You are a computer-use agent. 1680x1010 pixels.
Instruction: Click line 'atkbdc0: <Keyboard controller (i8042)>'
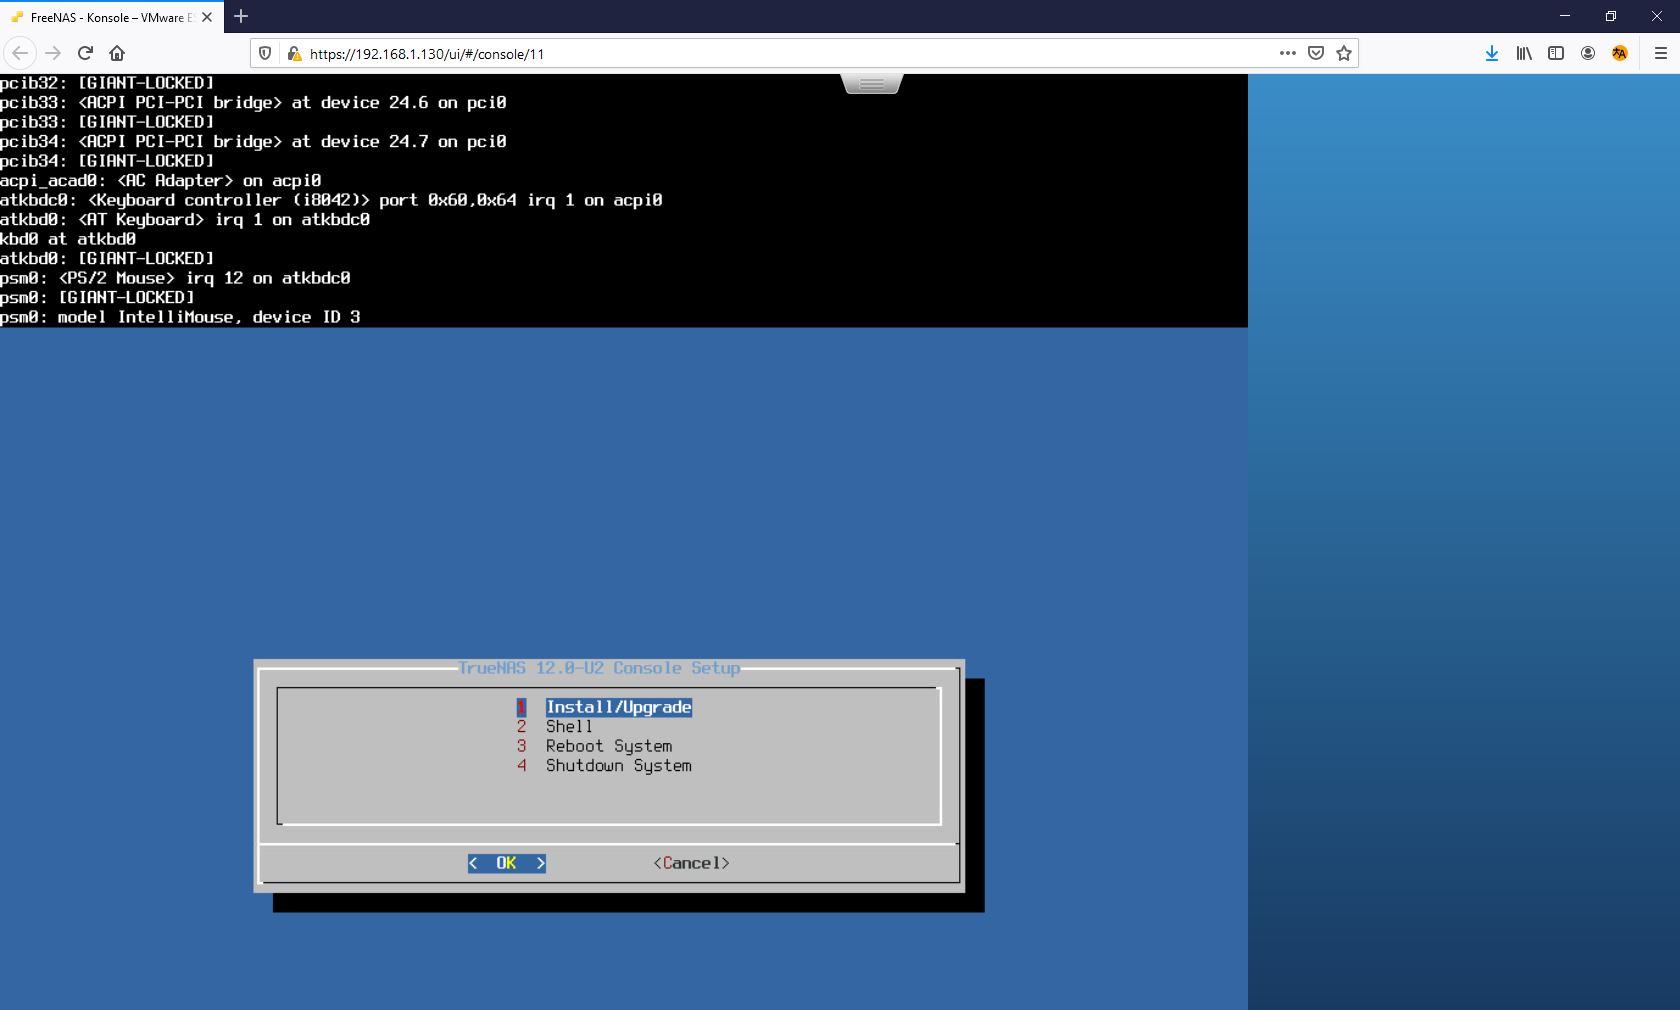[x=331, y=200]
